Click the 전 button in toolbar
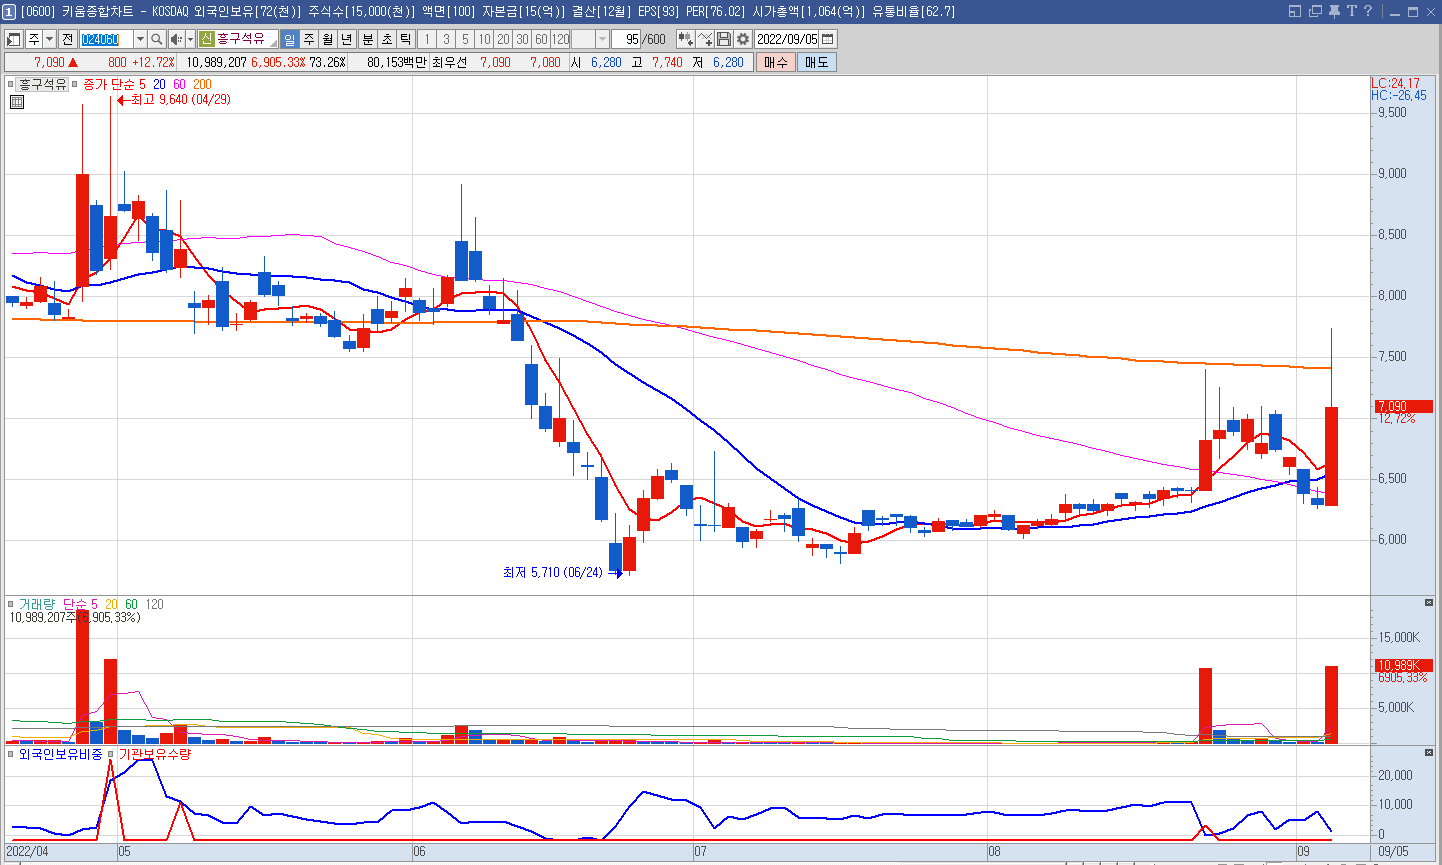 click(x=67, y=39)
